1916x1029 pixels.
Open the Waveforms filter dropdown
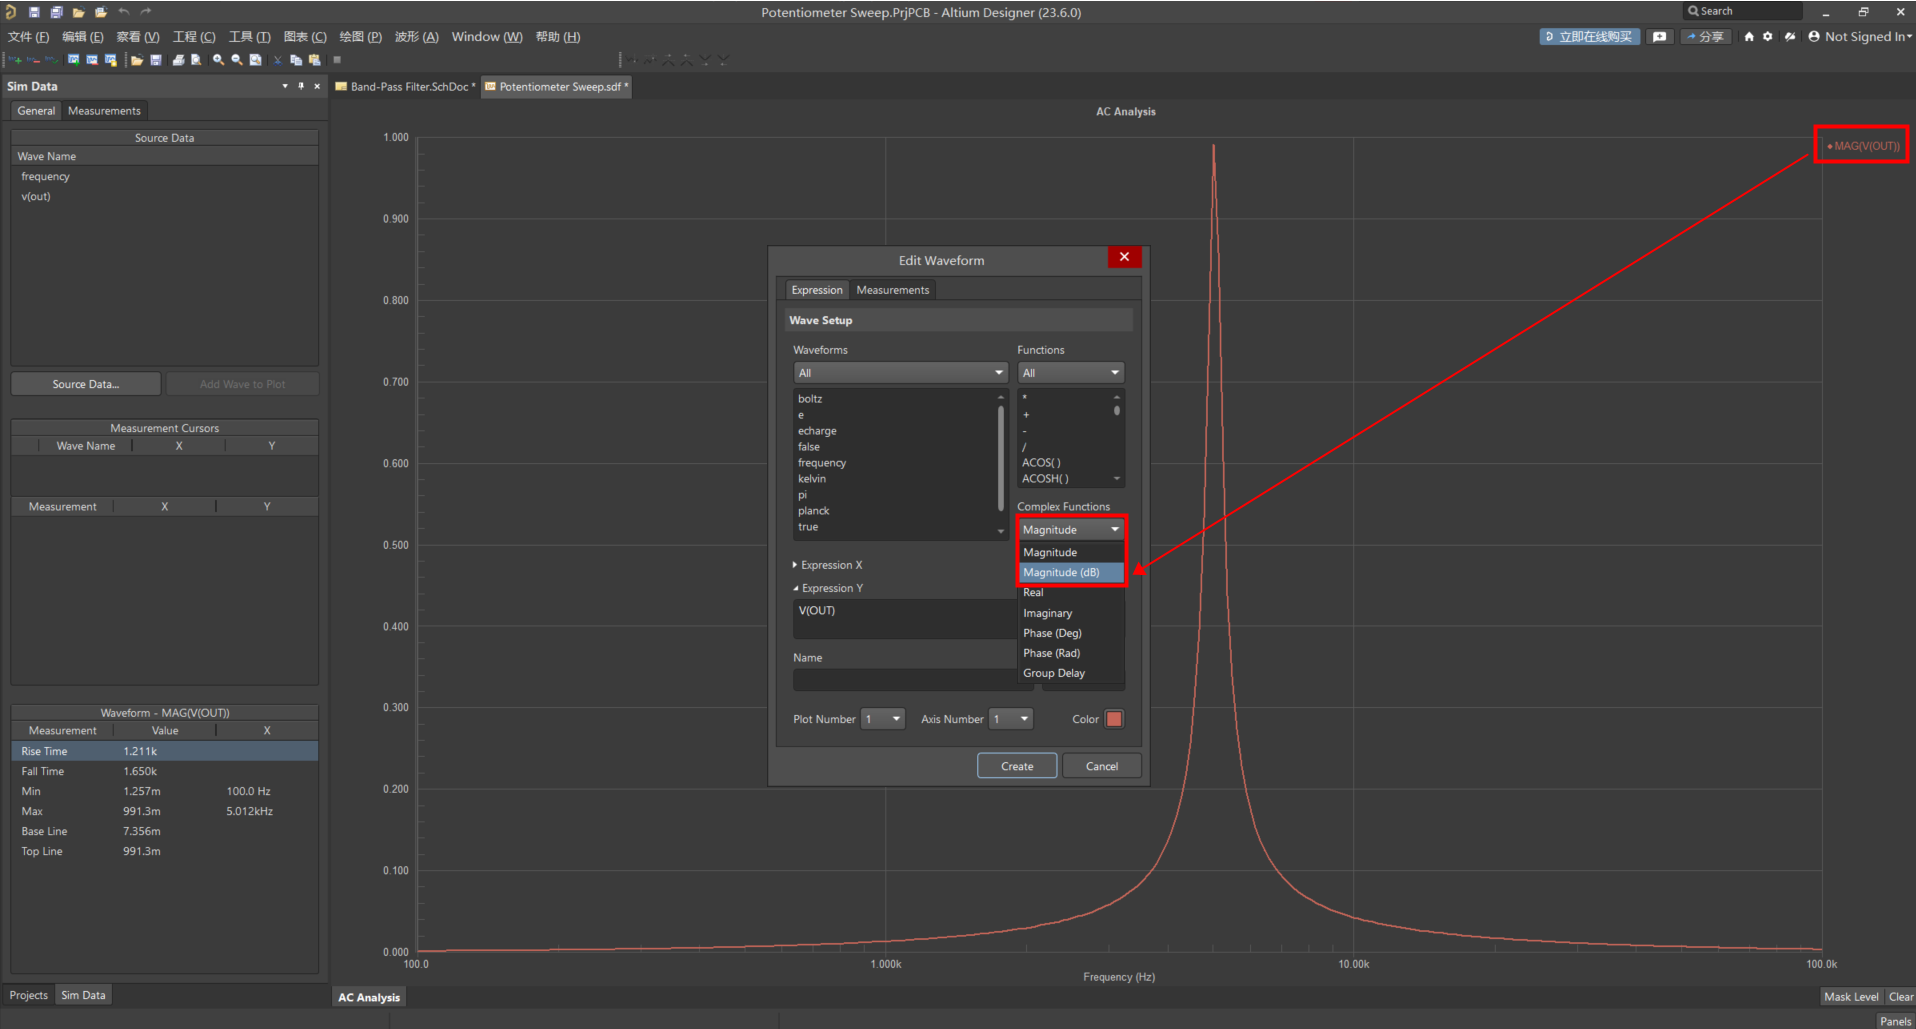tap(900, 373)
